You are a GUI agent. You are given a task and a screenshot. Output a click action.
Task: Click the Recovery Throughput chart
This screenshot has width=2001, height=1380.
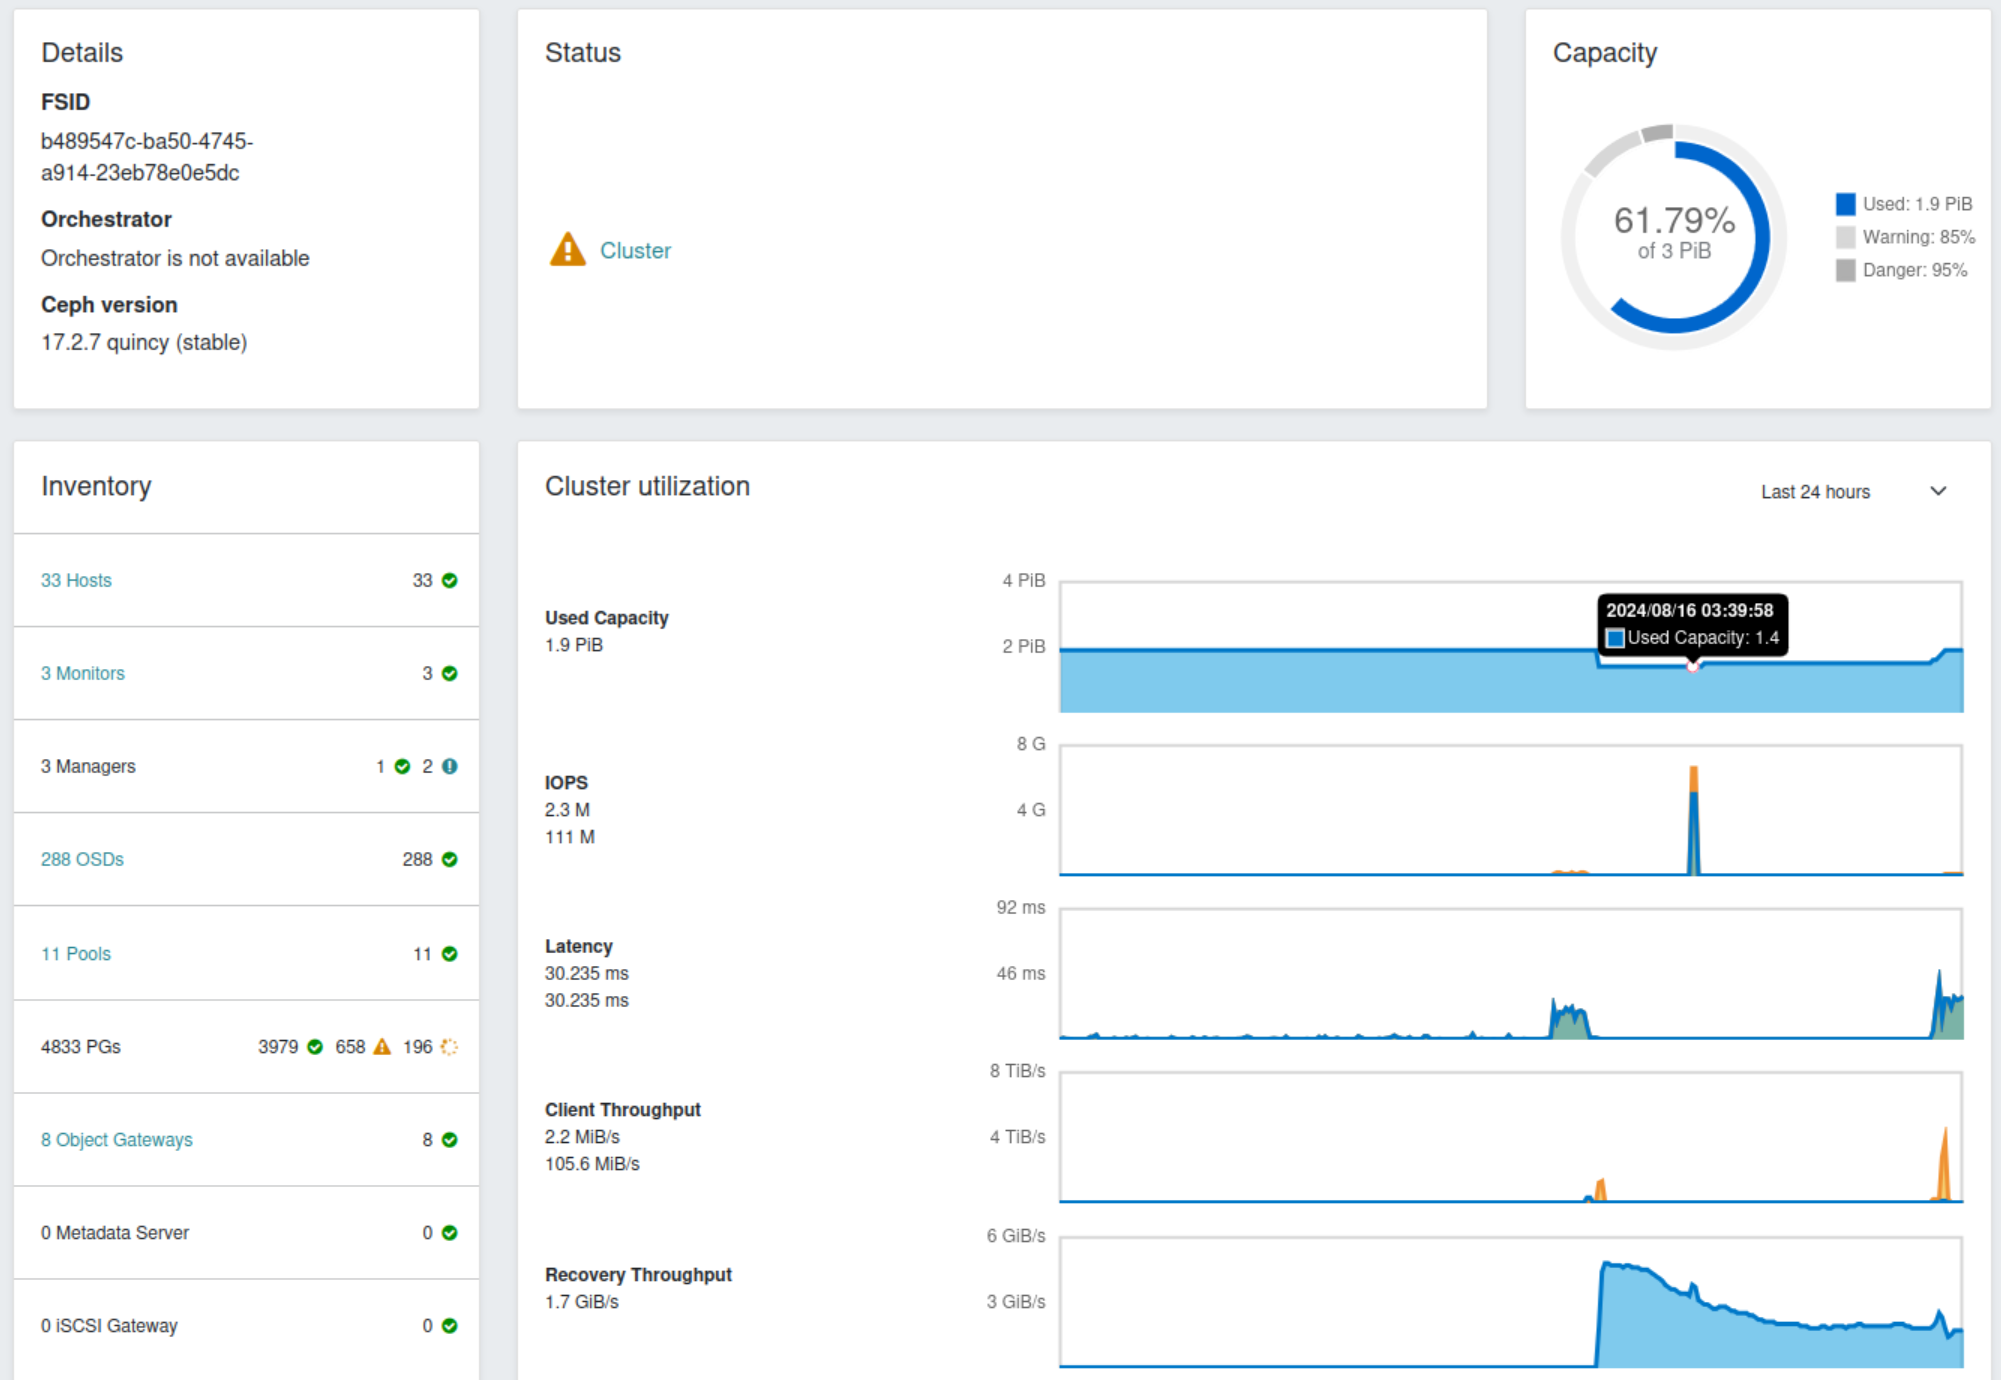pyautogui.click(x=1511, y=1302)
